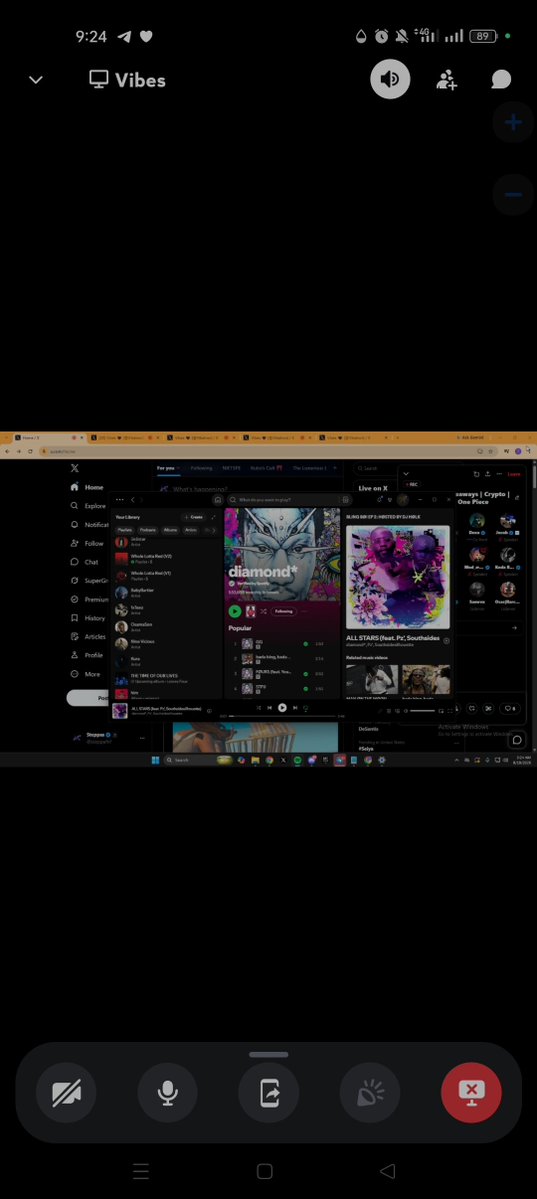The image size is (537, 1199).
Task: Click the X logo in the stream
Action: click(74, 468)
